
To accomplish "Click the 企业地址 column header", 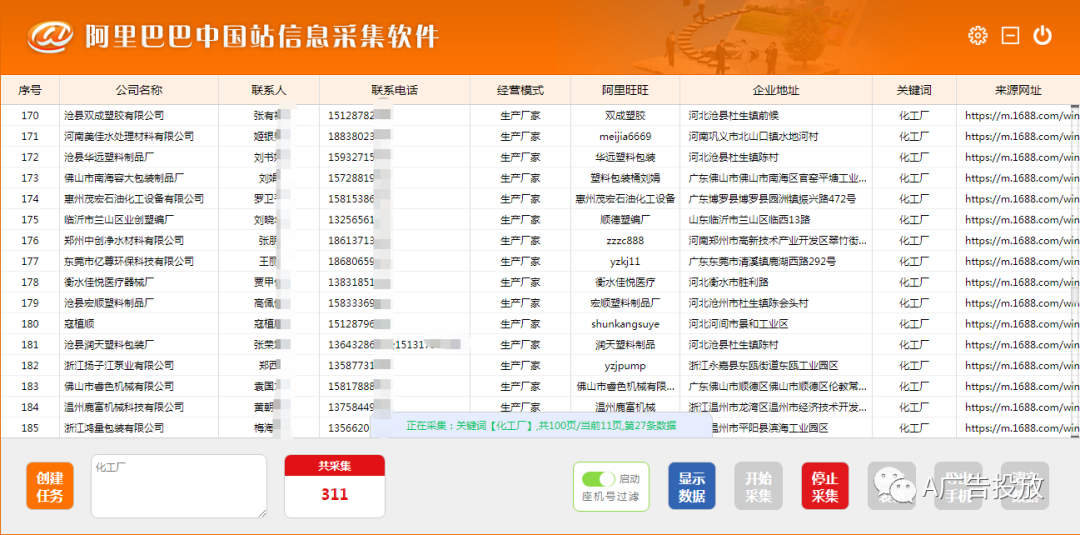I will point(776,90).
